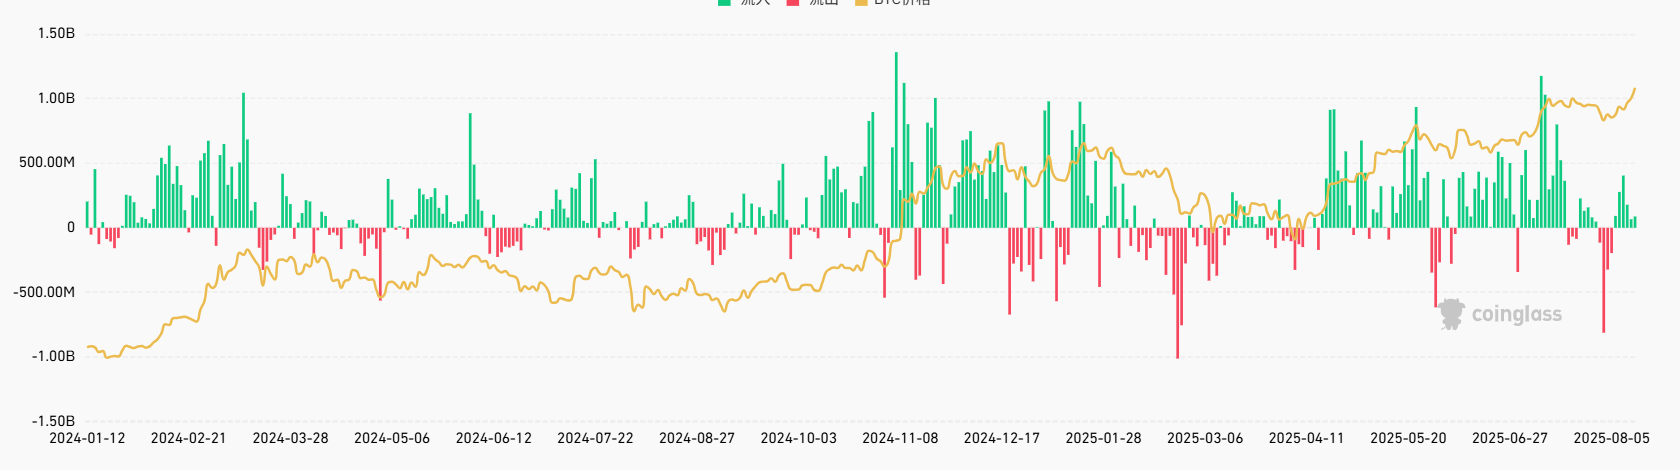The image size is (1680, 470).
Task: Click the -500.00M y-axis label
Action: pos(44,292)
